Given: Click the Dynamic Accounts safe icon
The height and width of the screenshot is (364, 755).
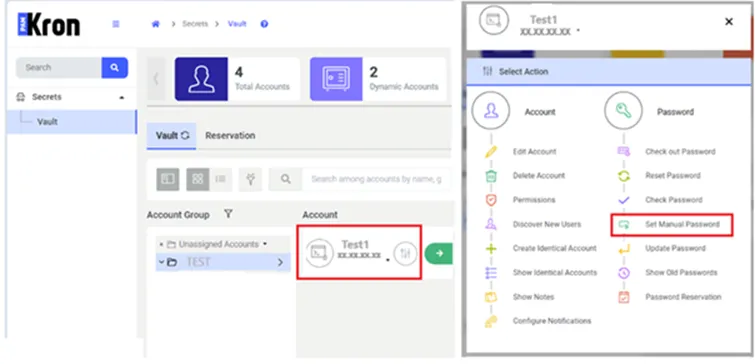Looking at the screenshot, I should [336, 79].
